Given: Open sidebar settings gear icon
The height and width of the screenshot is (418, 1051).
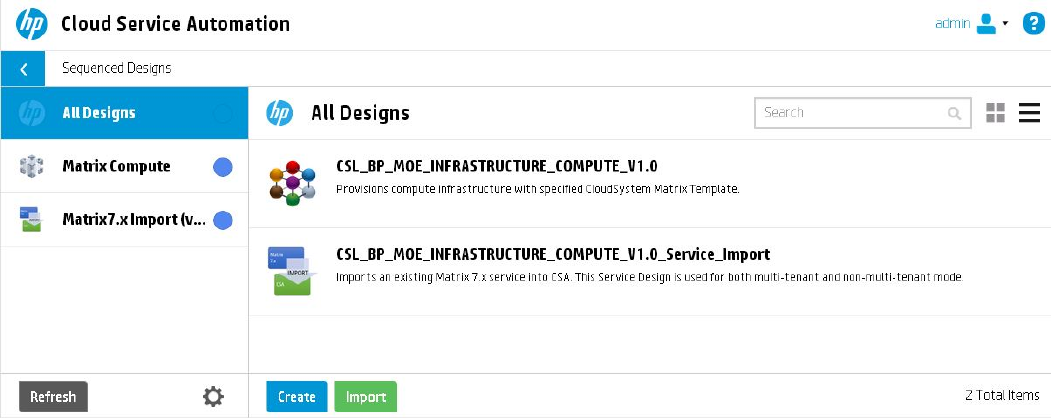Looking at the screenshot, I should pyautogui.click(x=213, y=397).
